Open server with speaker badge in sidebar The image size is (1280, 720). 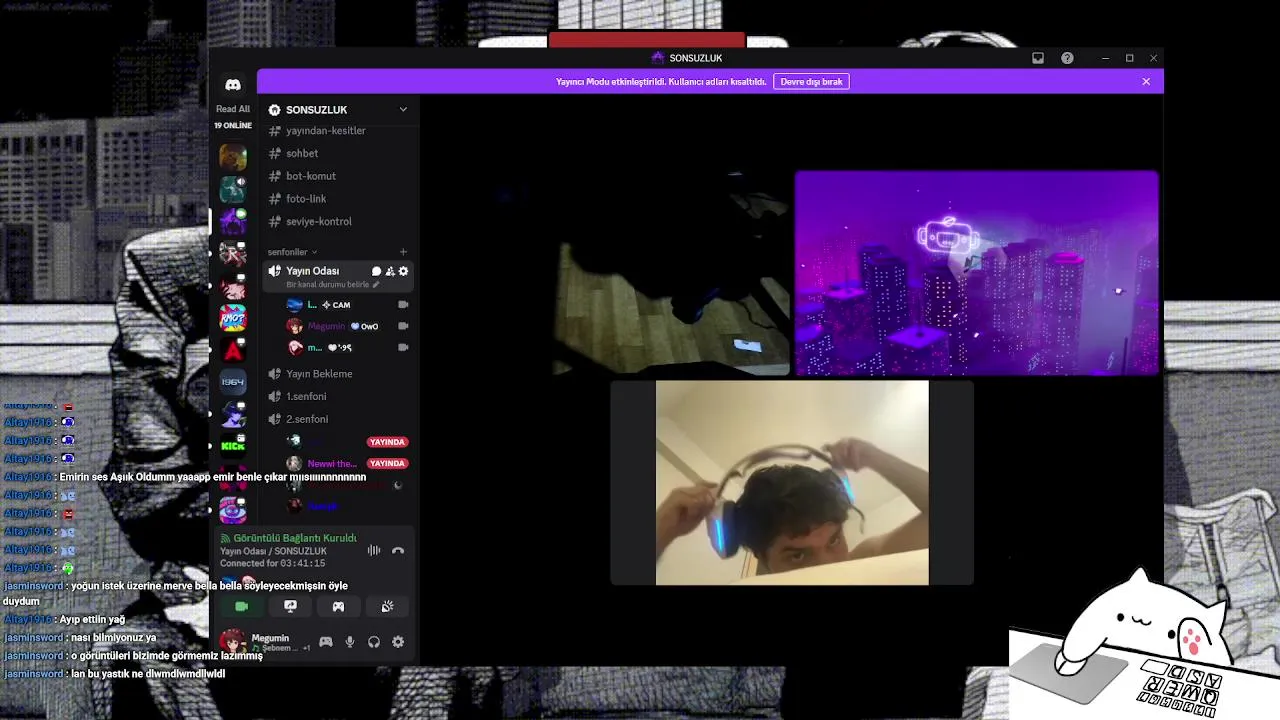tap(233, 189)
